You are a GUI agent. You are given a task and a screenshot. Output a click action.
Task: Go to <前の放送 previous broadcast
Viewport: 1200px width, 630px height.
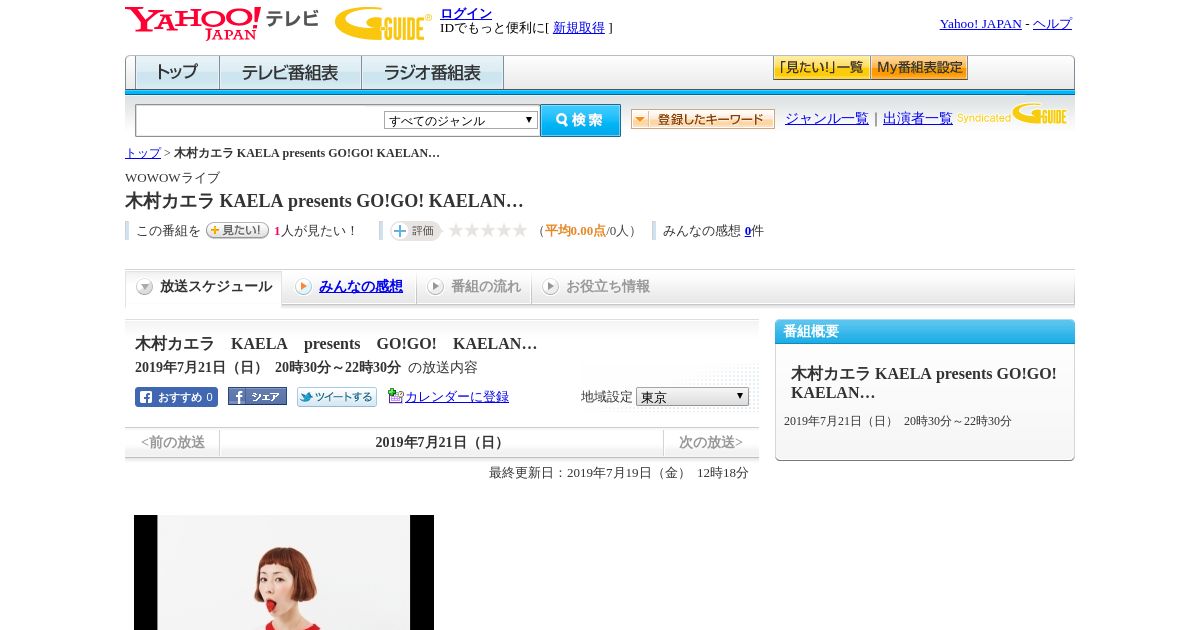173,442
